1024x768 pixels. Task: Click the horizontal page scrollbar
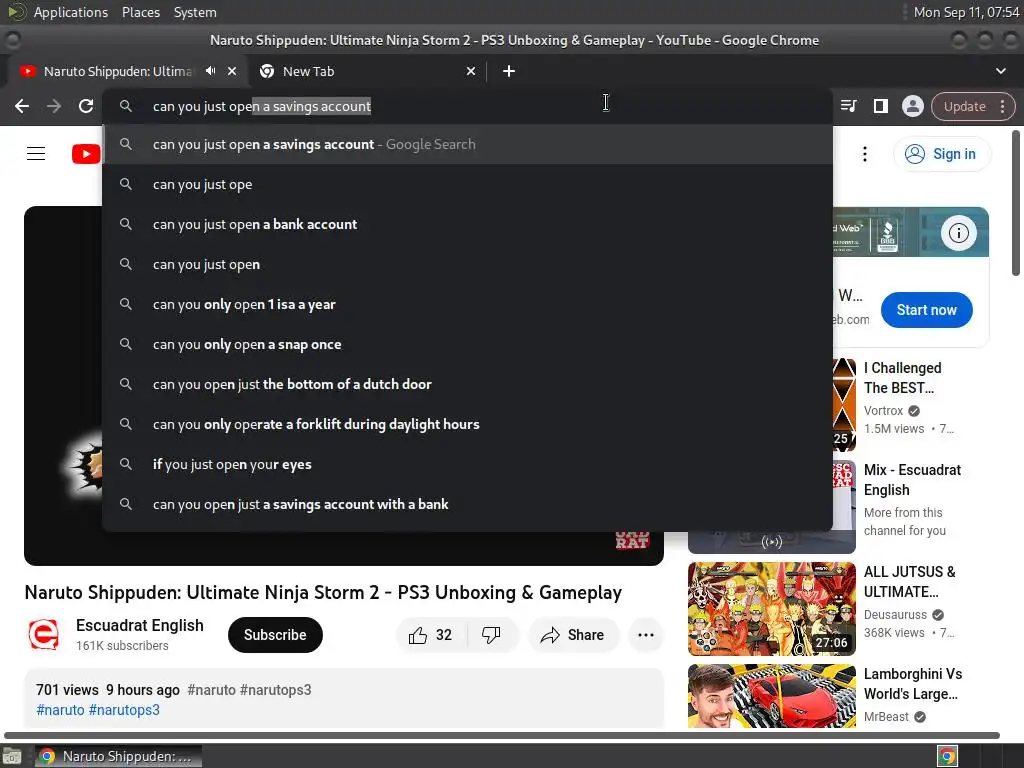(502, 735)
